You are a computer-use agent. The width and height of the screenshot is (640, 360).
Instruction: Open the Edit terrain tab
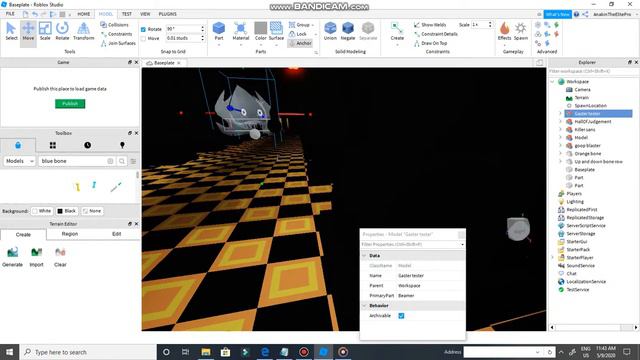[x=116, y=234]
